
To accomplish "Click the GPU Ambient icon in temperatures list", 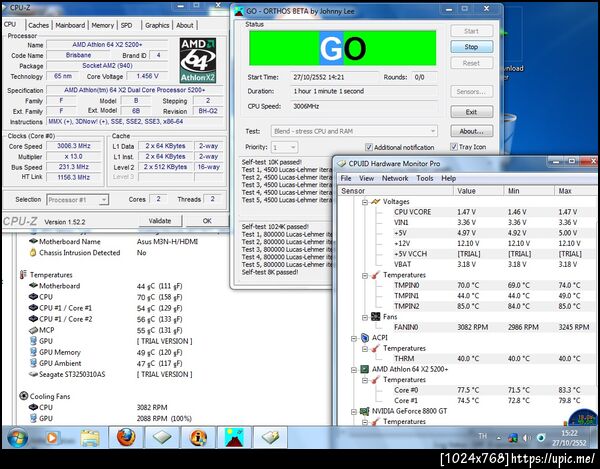I will (x=33, y=363).
